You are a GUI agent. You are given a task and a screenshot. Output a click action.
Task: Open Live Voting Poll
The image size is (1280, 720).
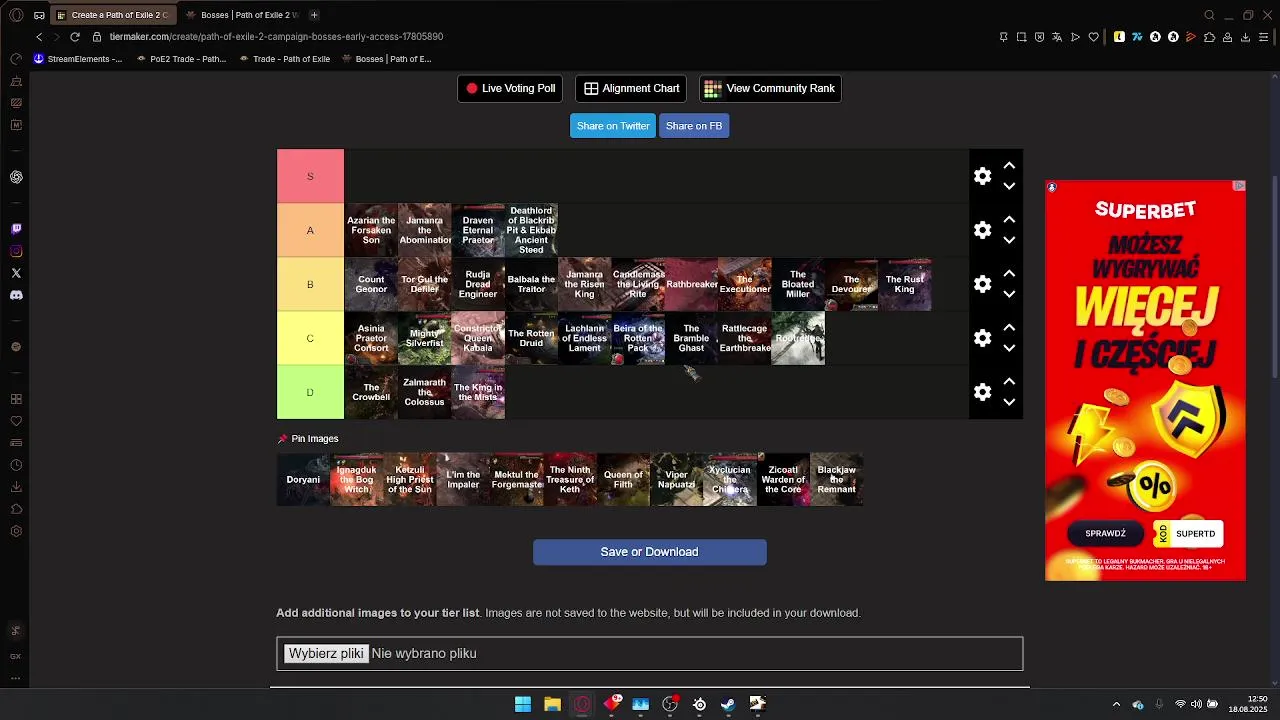pyautogui.click(x=510, y=88)
